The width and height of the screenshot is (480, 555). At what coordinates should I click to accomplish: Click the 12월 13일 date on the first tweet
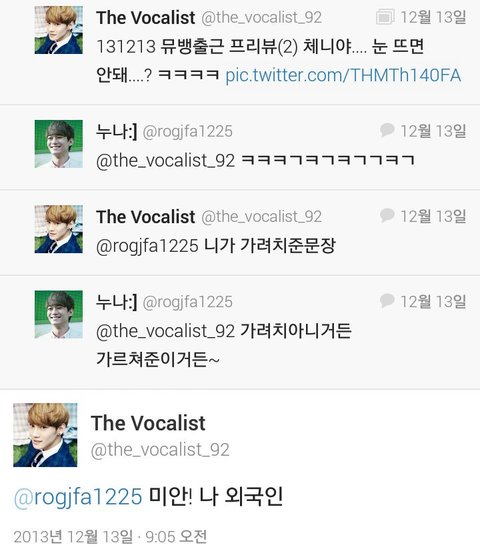pos(433,17)
